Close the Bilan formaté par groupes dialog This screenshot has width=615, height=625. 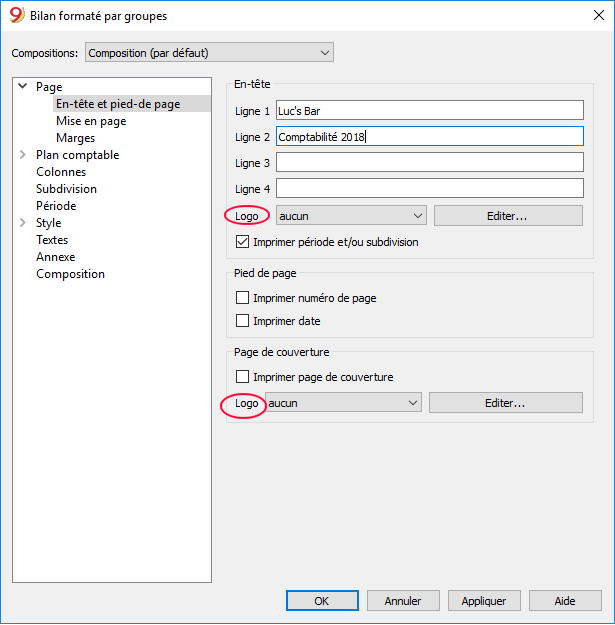coord(599,15)
